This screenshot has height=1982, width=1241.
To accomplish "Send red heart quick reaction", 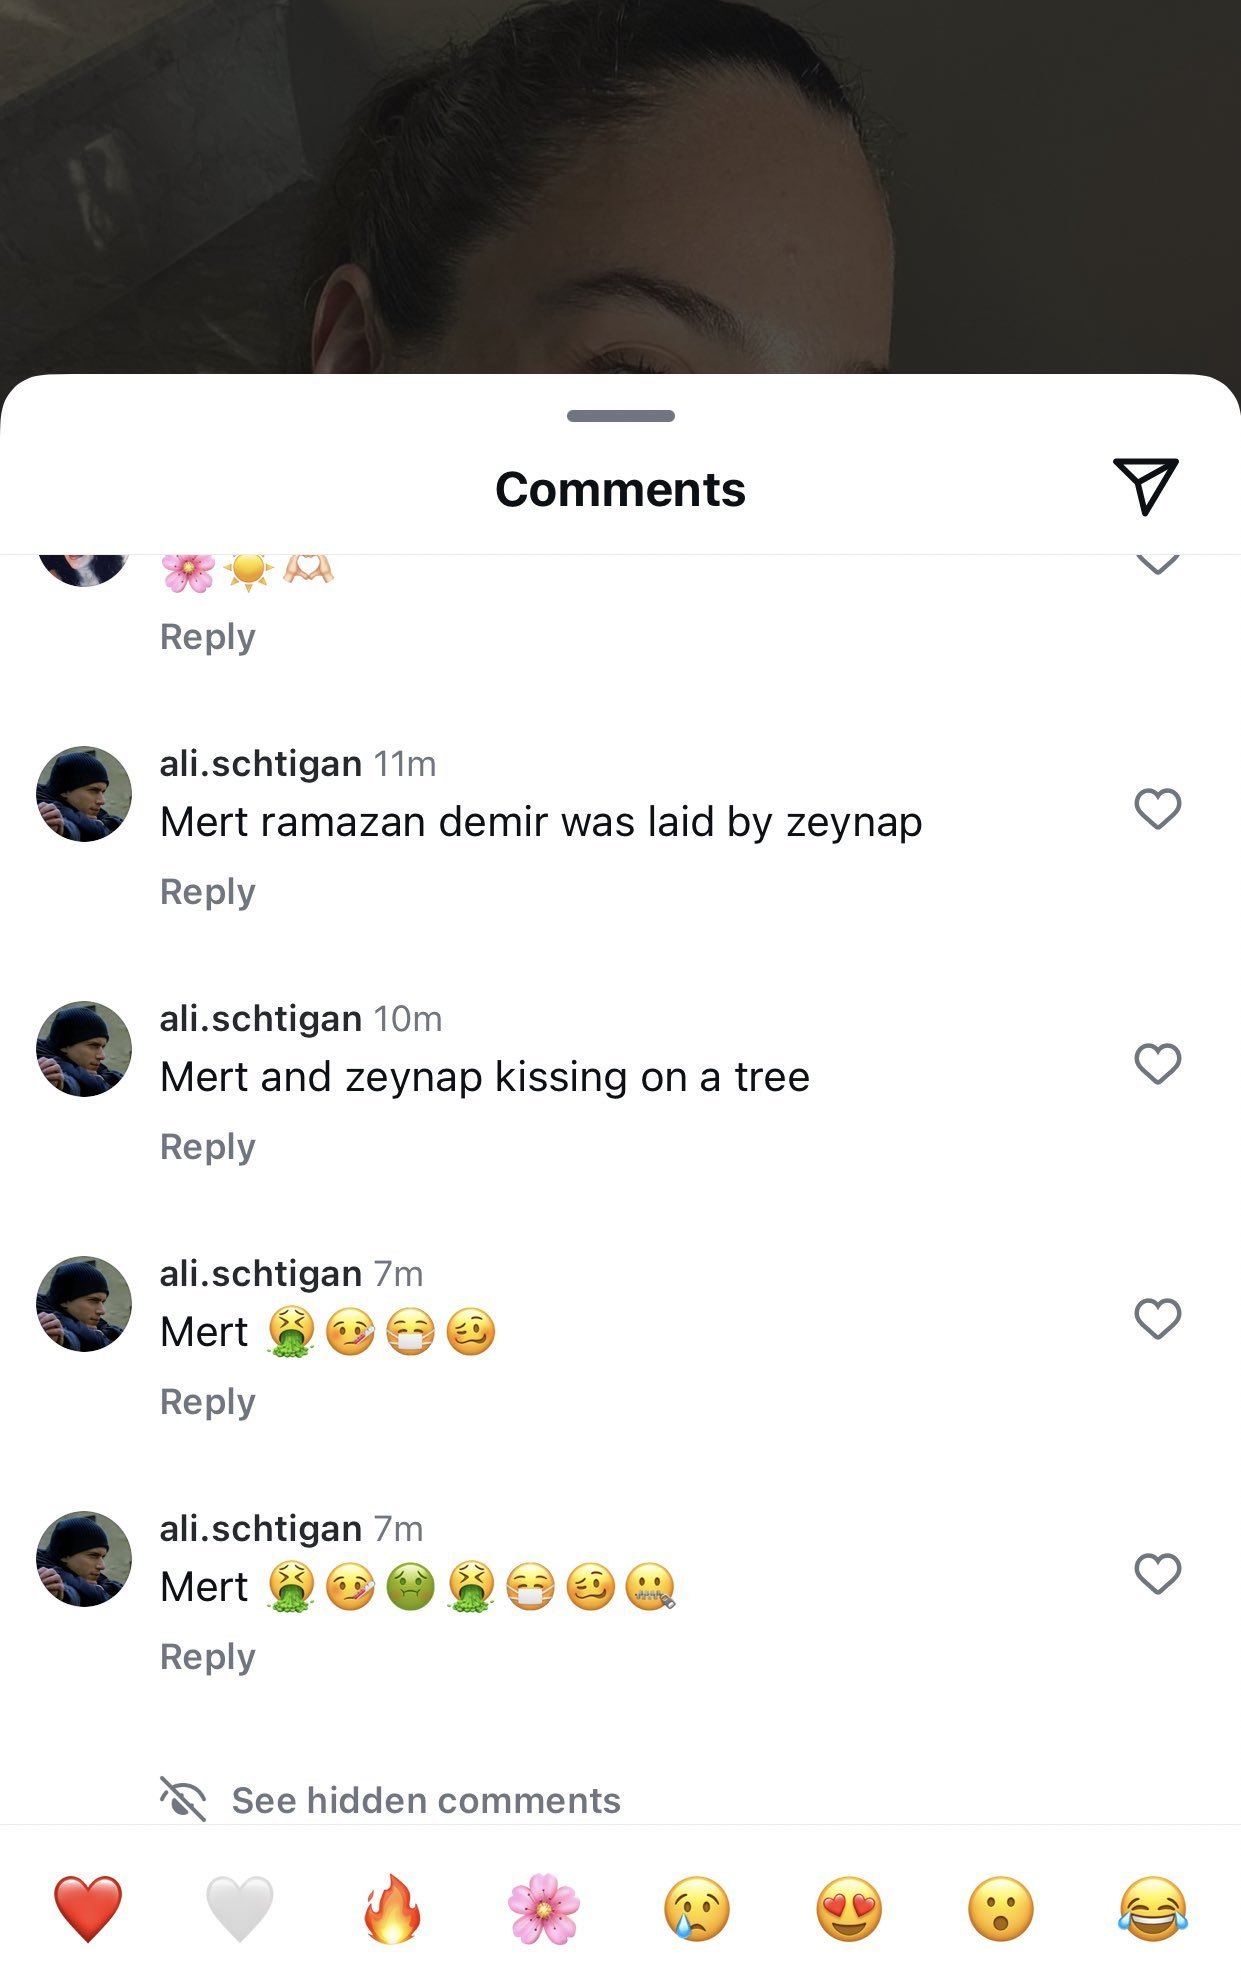I will coord(88,1908).
